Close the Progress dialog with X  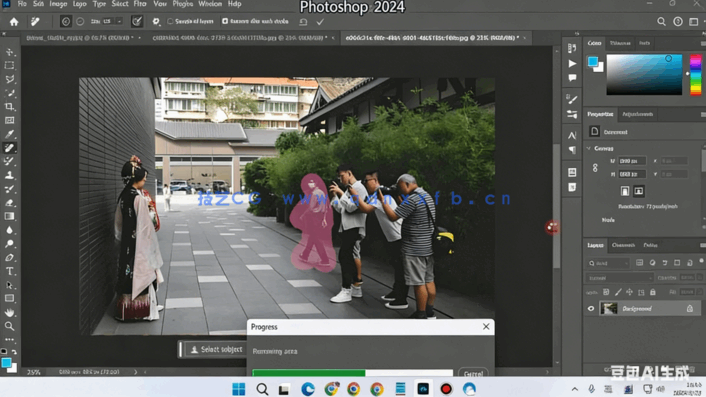pyautogui.click(x=486, y=327)
